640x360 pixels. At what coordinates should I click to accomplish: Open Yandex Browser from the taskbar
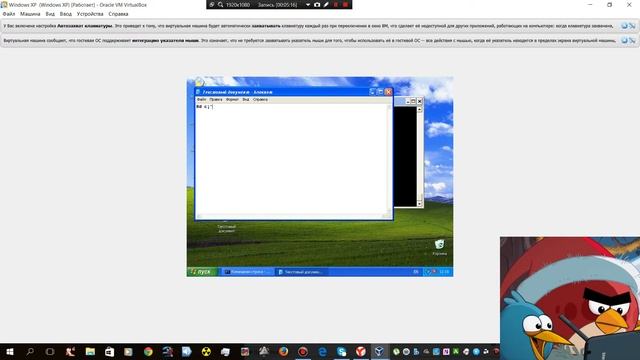pyautogui.click(x=361, y=351)
